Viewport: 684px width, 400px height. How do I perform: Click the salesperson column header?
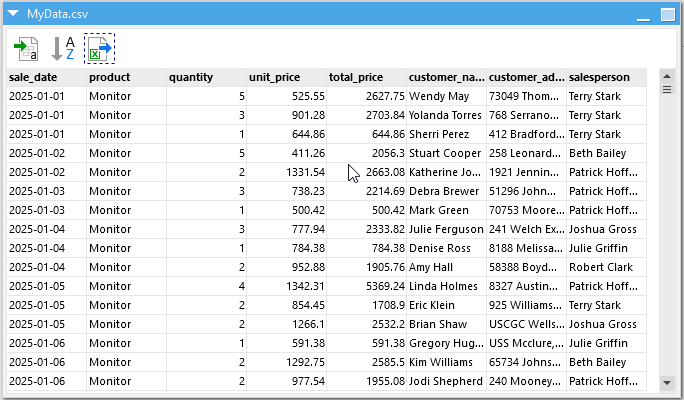click(606, 77)
